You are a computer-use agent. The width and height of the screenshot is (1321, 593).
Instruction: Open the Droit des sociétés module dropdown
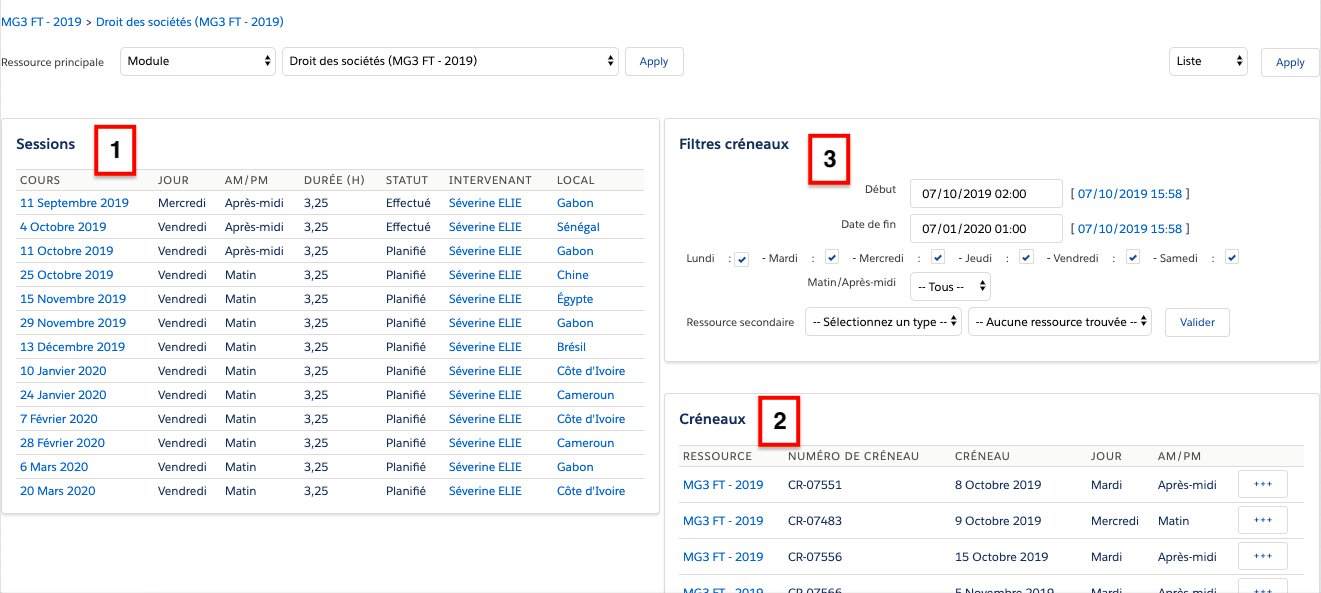pyautogui.click(x=450, y=61)
